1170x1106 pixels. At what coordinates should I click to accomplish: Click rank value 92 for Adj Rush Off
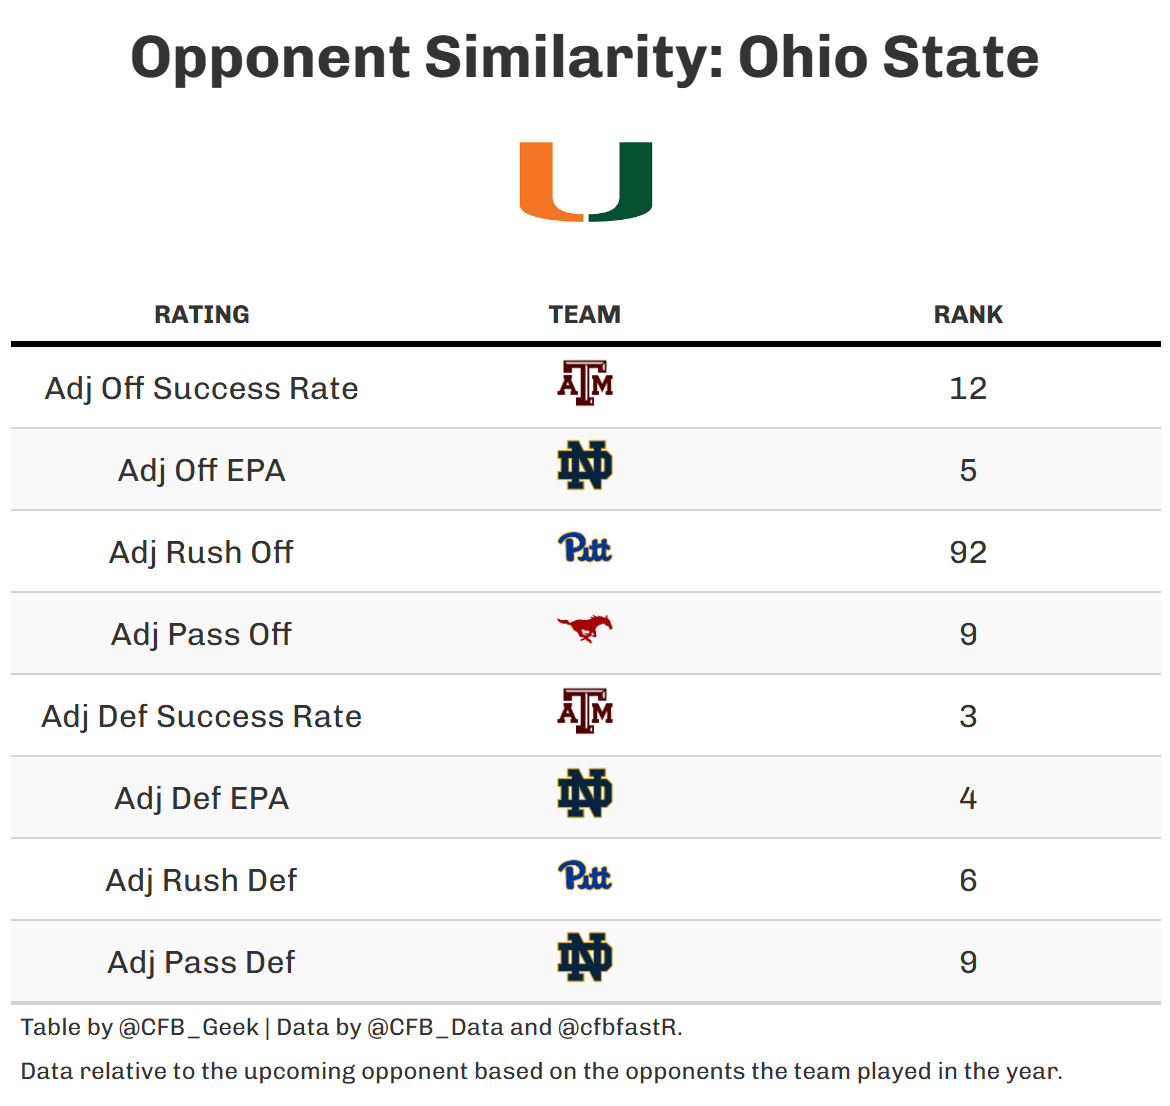[967, 552]
